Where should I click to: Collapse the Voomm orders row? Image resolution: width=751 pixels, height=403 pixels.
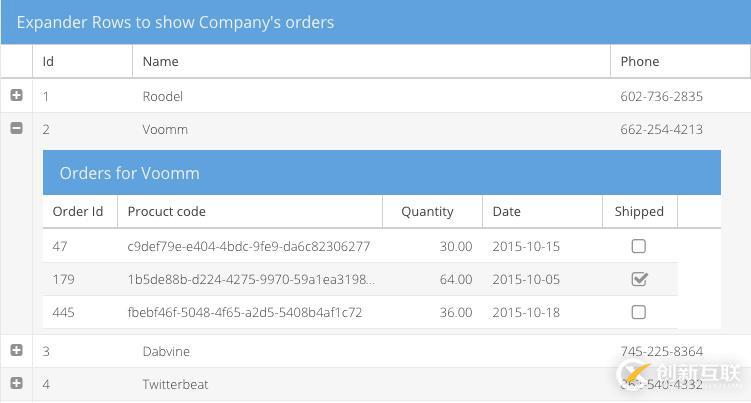tap(17, 128)
